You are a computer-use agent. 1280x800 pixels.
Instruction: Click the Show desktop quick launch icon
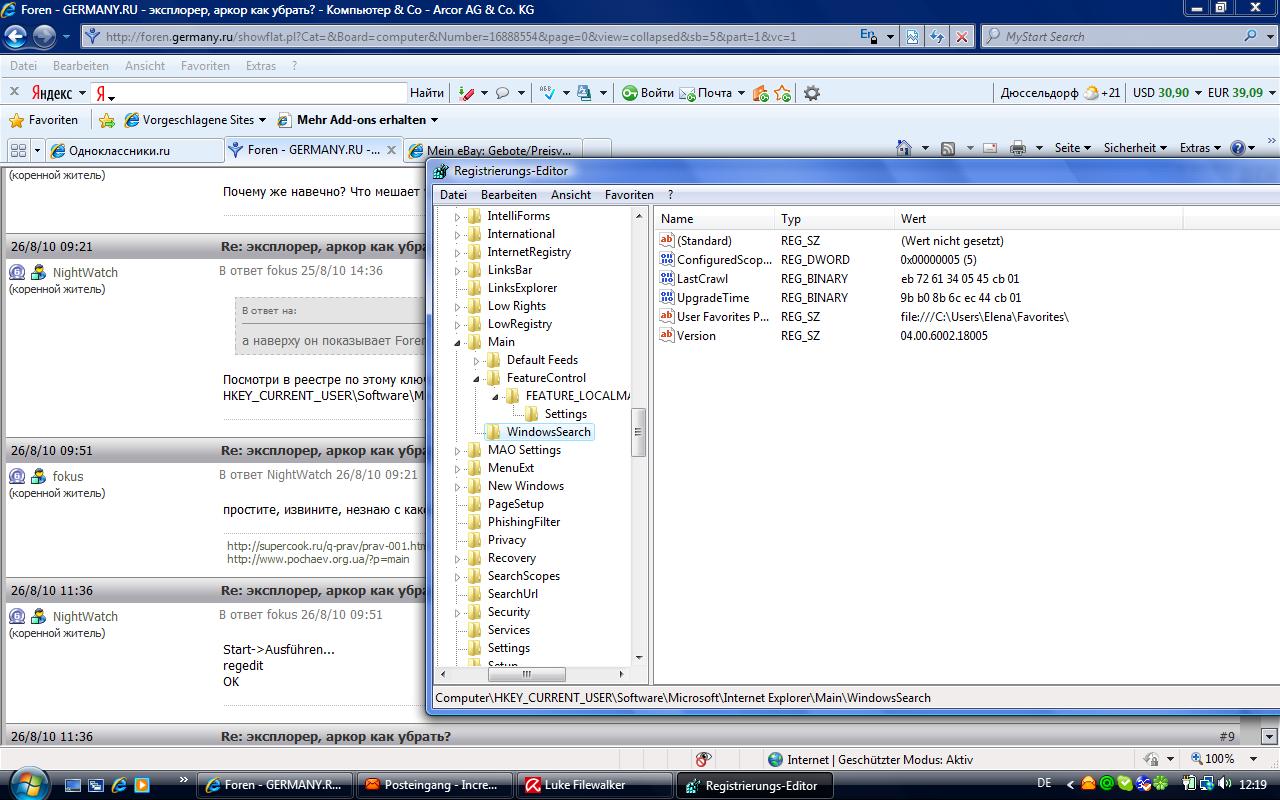[74, 785]
